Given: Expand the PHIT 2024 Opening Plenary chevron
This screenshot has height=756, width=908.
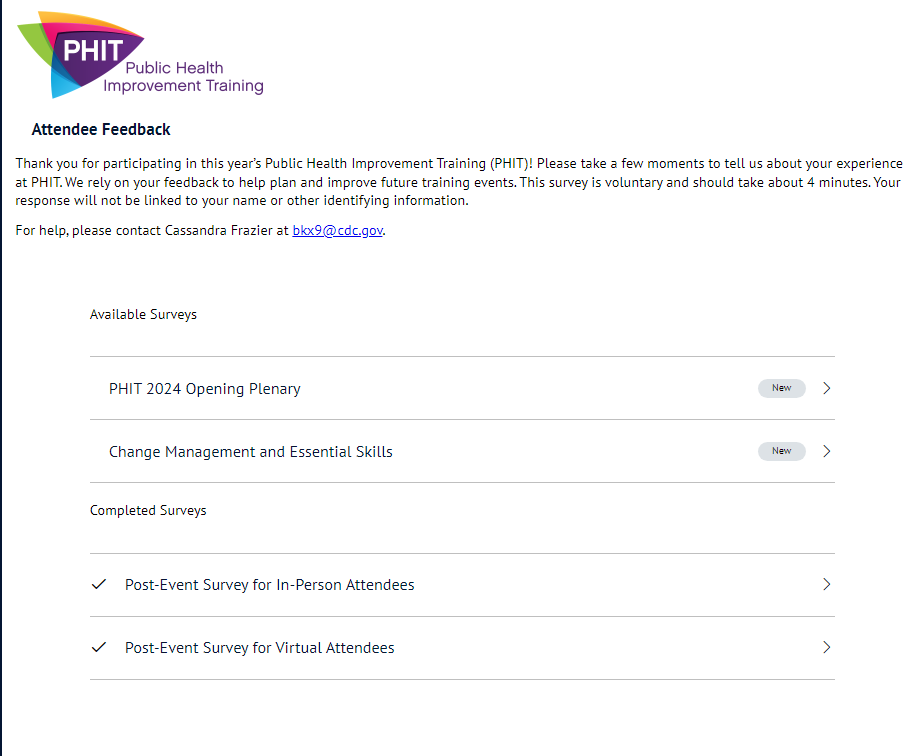Looking at the screenshot, I should [x=826, y=388].
